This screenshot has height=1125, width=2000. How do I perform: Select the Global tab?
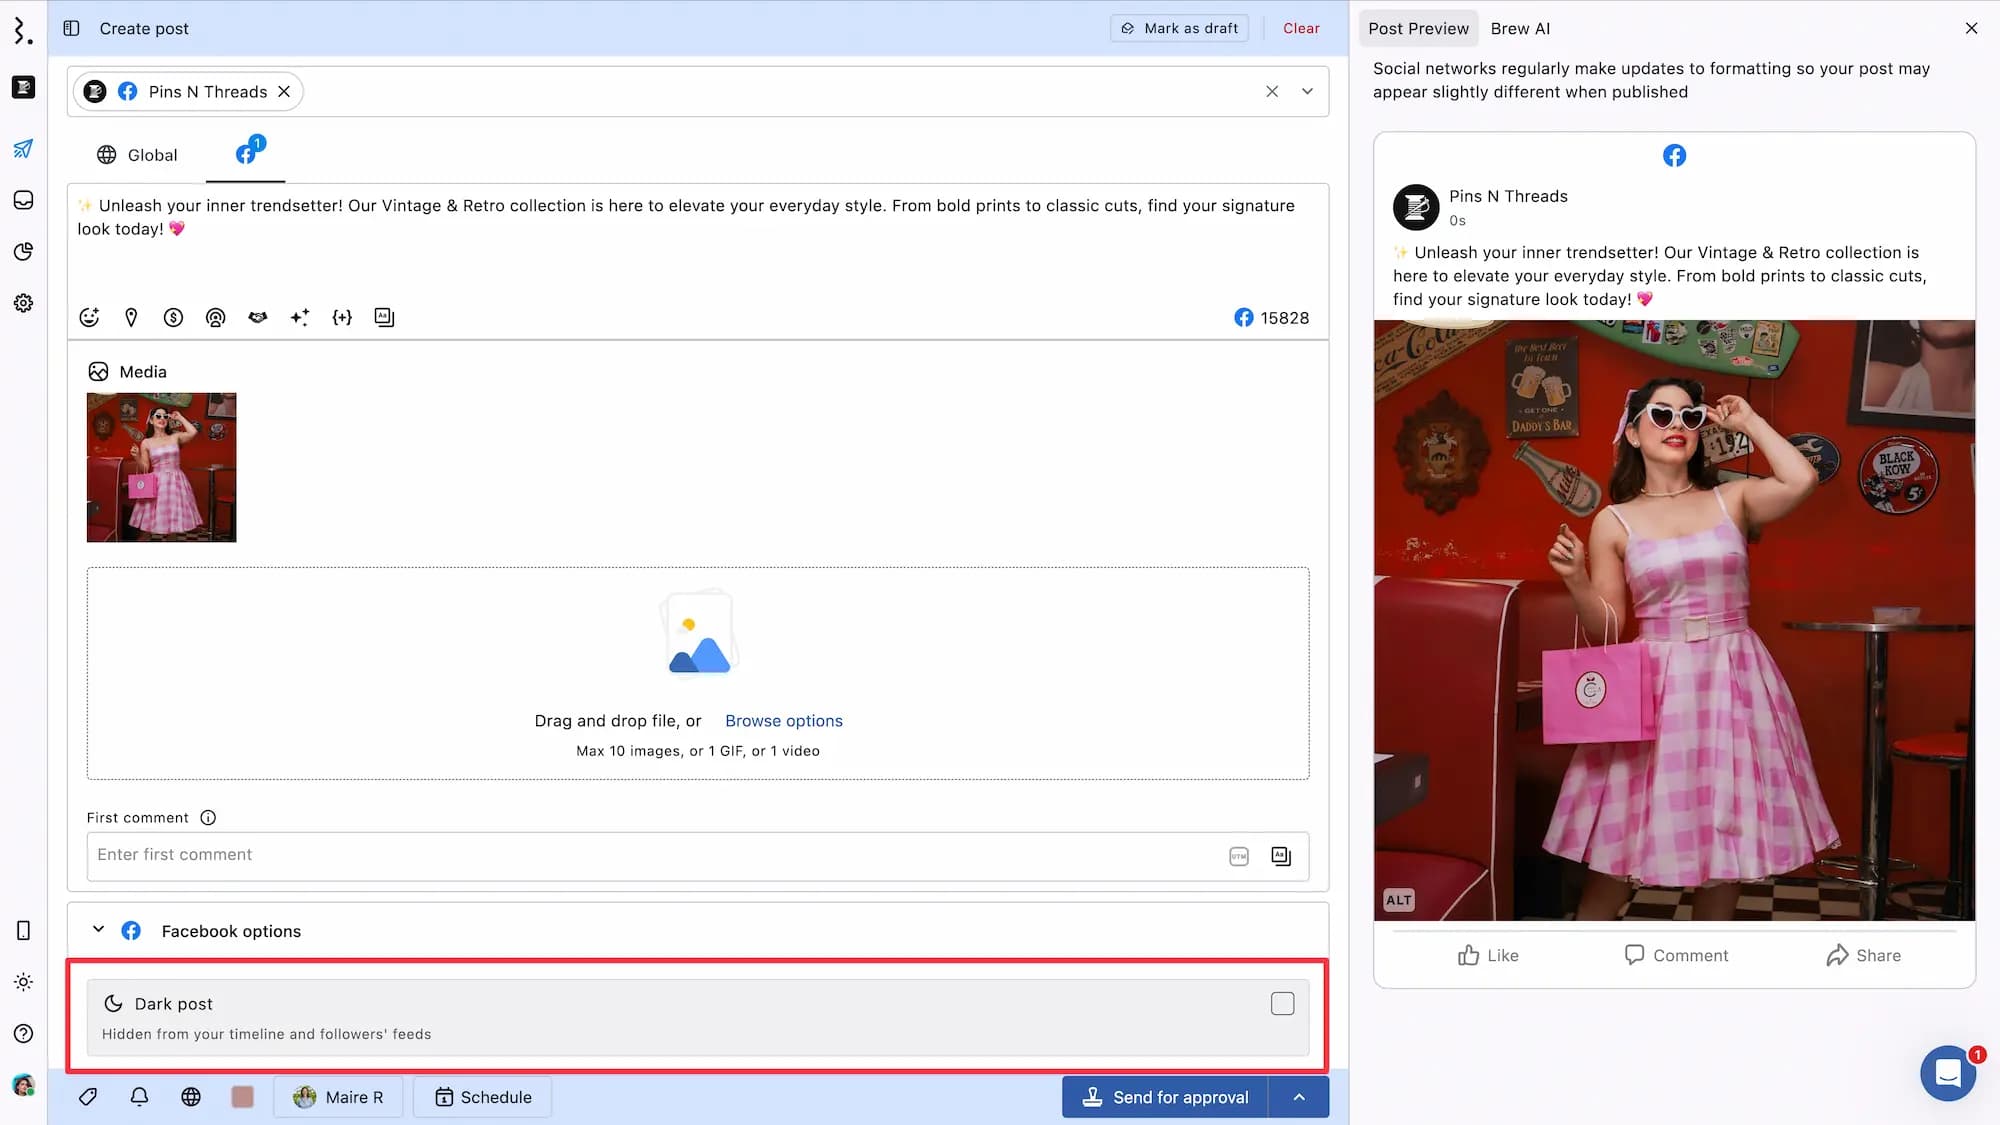click(x=137, y=155)
